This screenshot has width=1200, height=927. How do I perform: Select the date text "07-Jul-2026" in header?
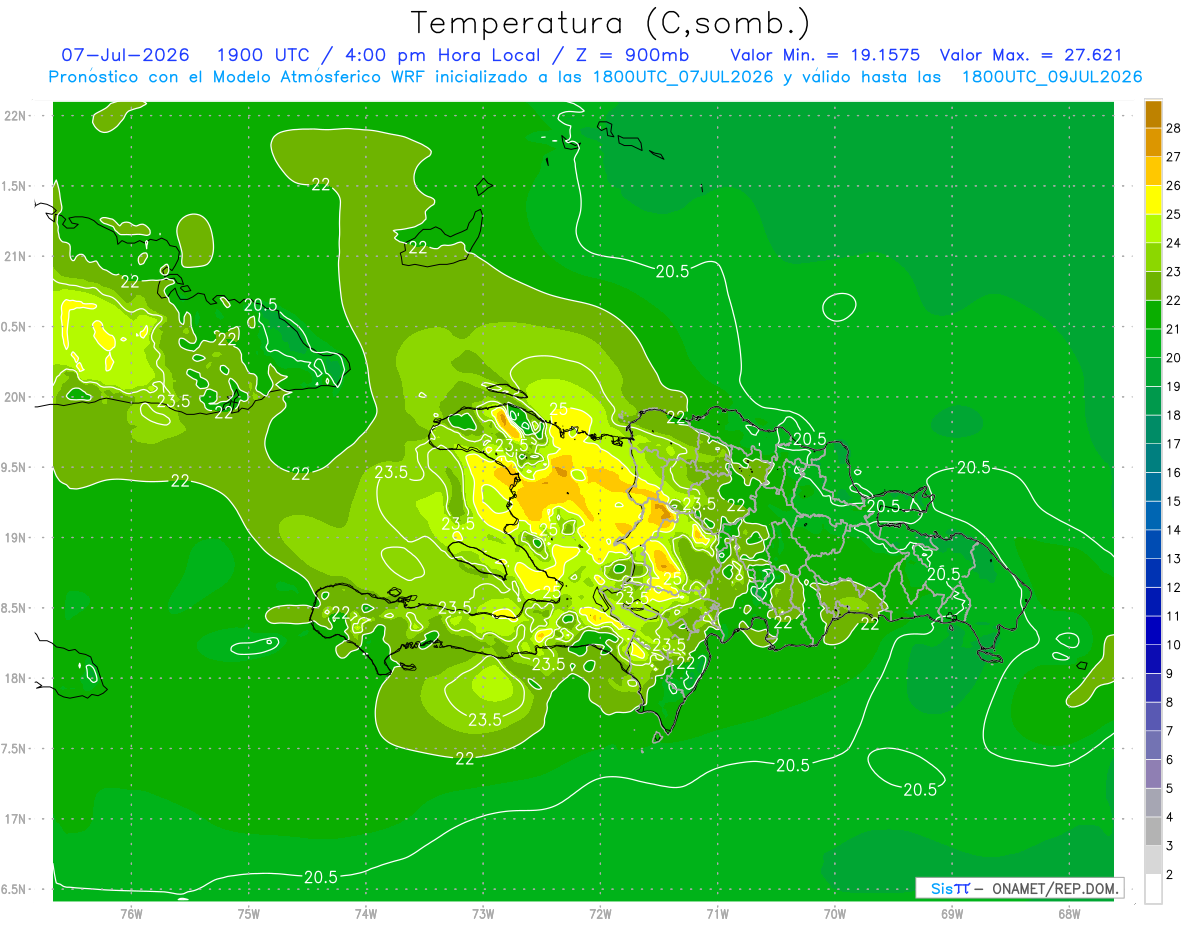(125, 55)
